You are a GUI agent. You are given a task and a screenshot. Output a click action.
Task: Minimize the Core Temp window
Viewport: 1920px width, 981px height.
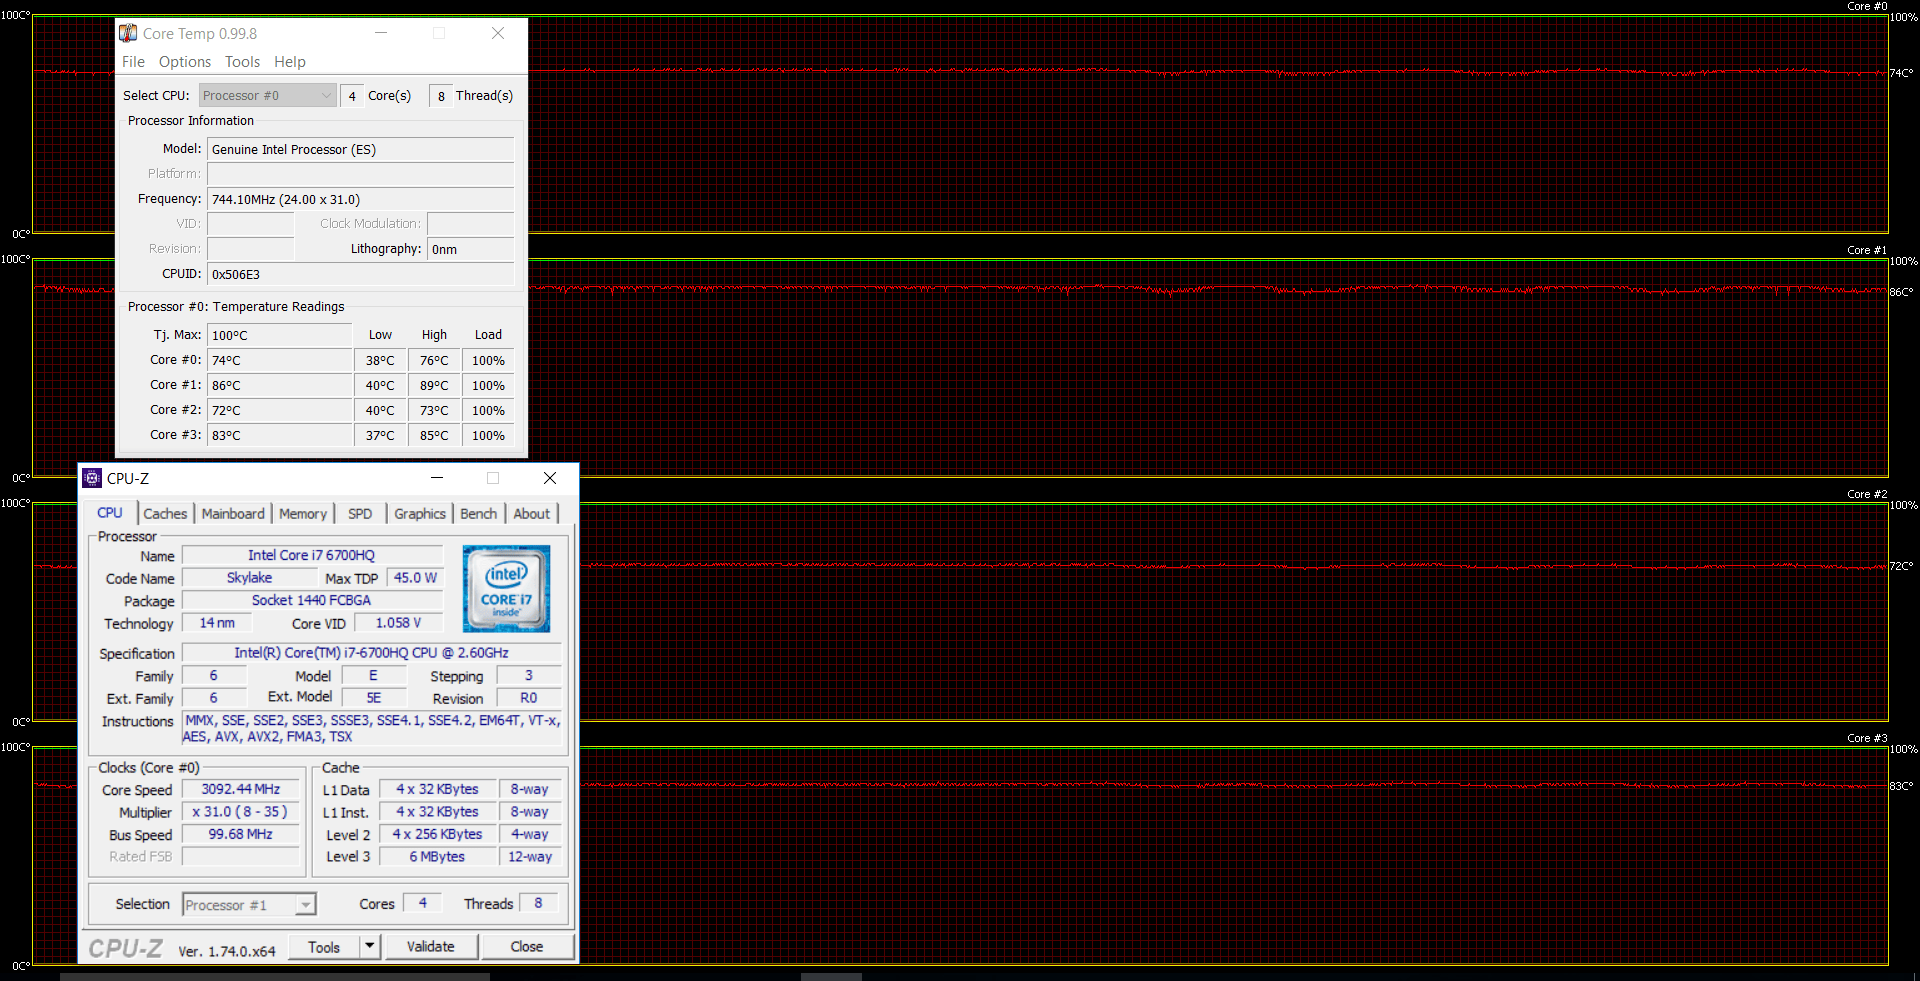(x=381, y=33)
